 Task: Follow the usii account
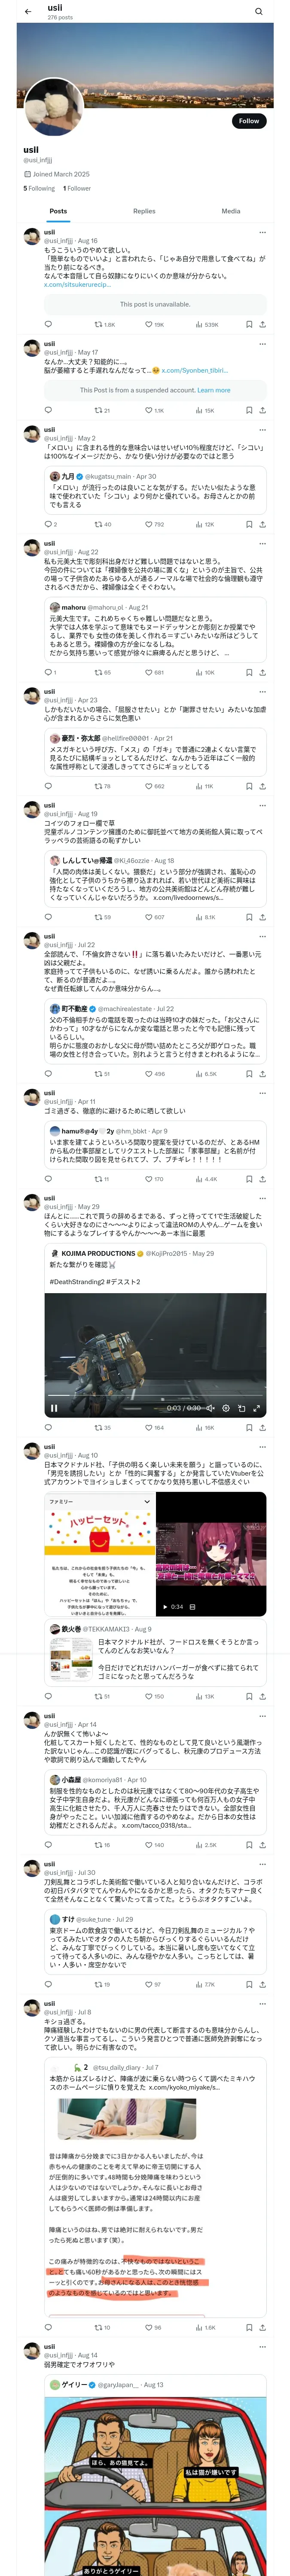click(x=249, y=121)
